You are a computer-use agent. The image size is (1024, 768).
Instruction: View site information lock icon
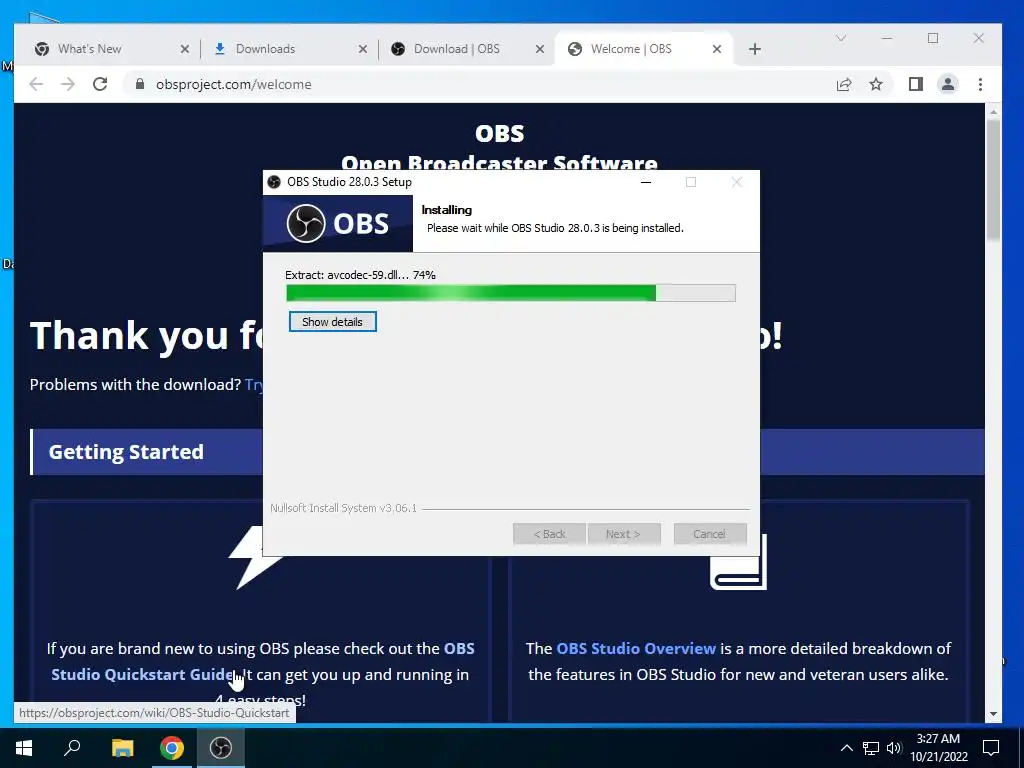click(139, 84)
